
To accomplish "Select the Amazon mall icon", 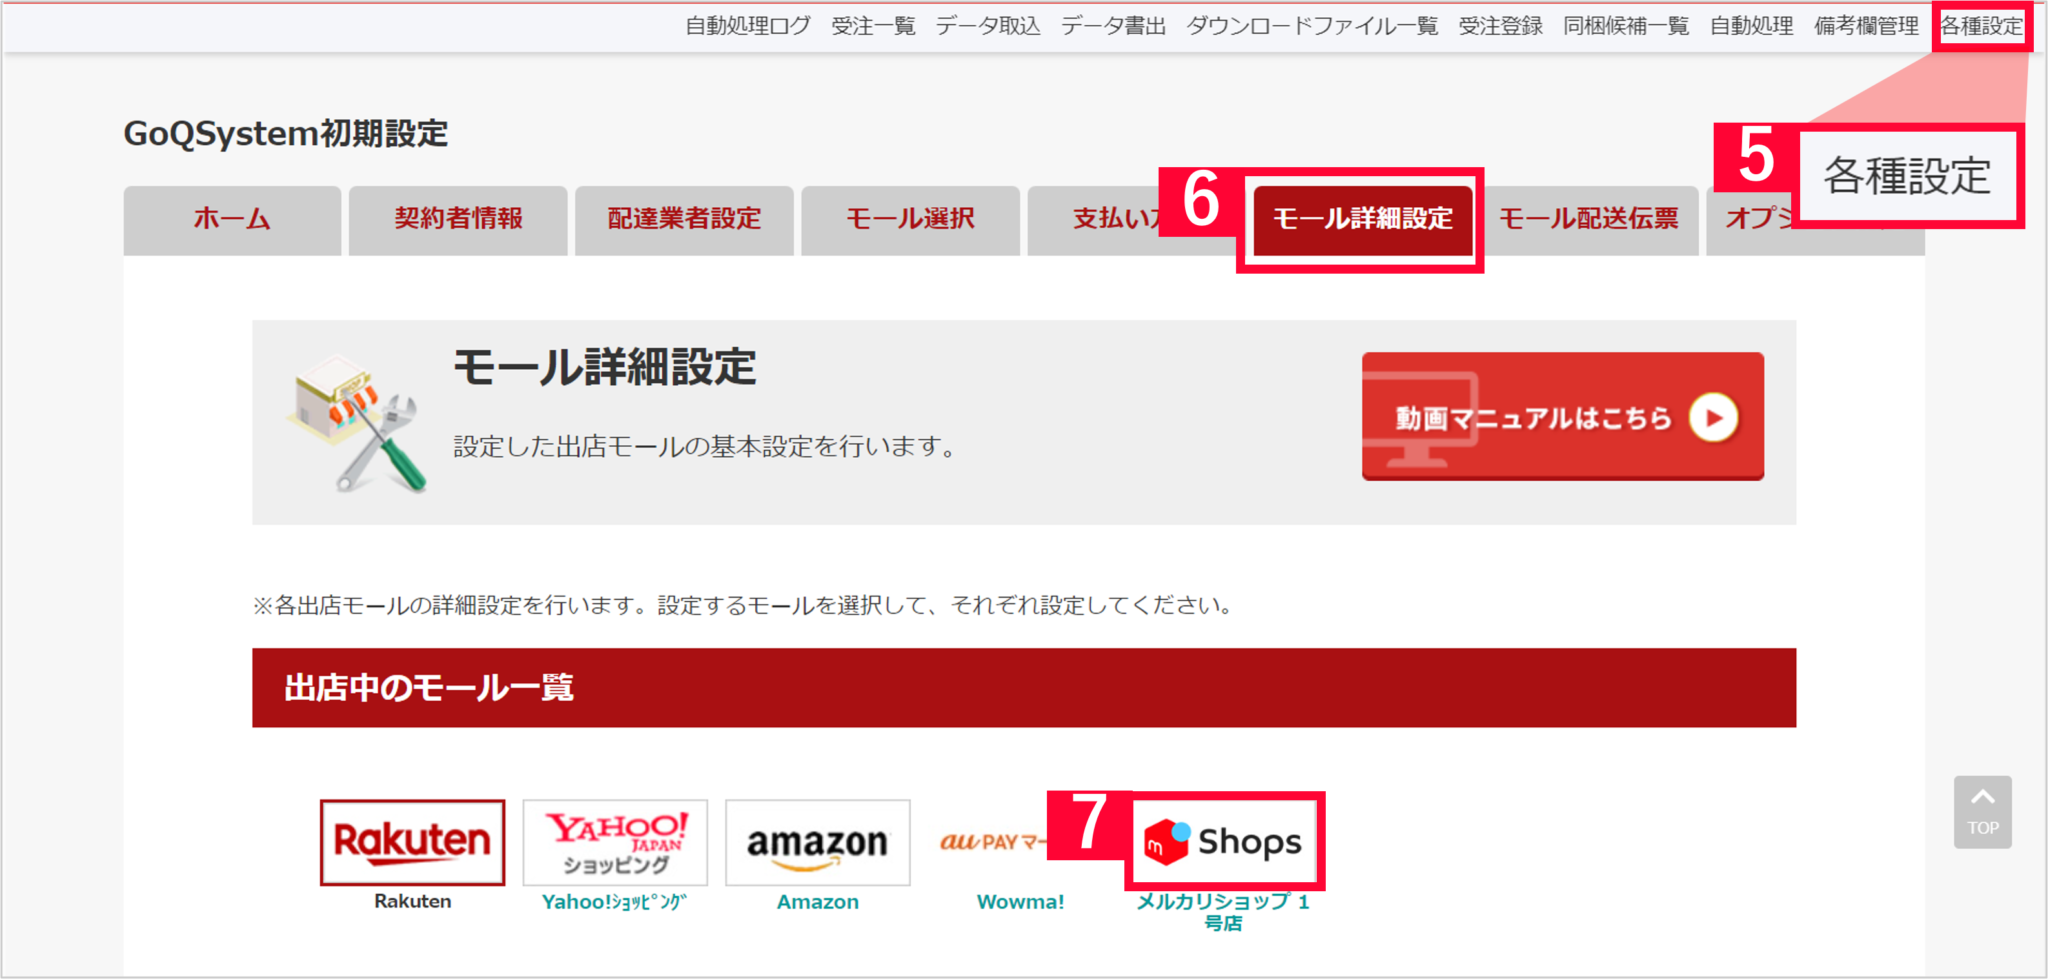I will [816, 843].
